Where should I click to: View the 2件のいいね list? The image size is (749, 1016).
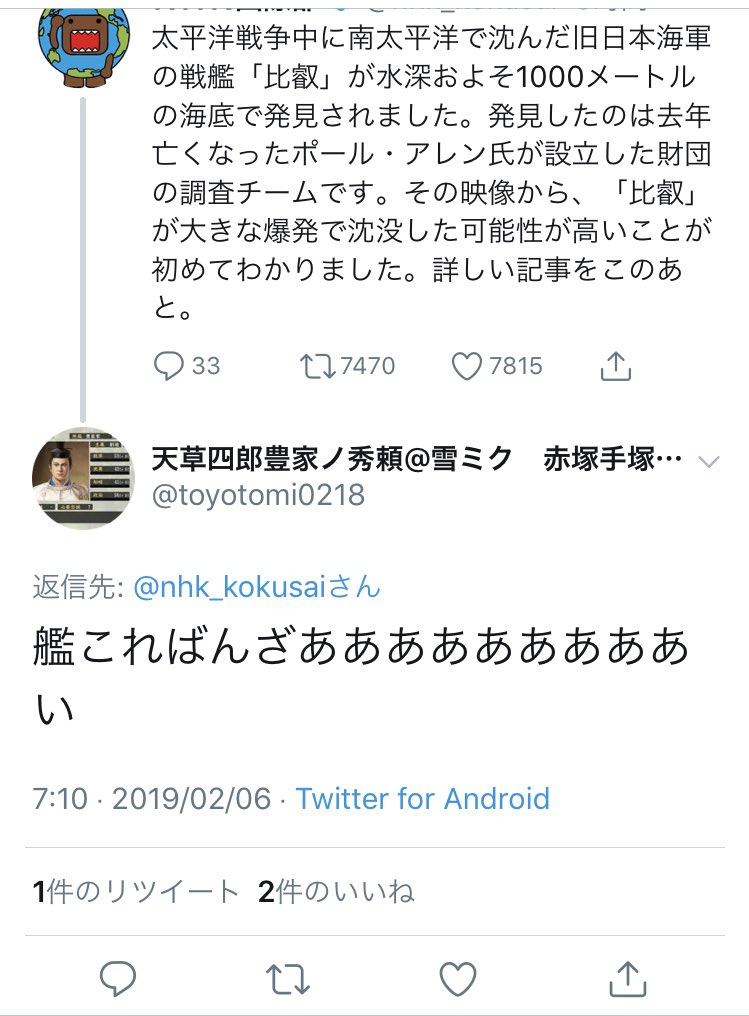pos(336,892)
